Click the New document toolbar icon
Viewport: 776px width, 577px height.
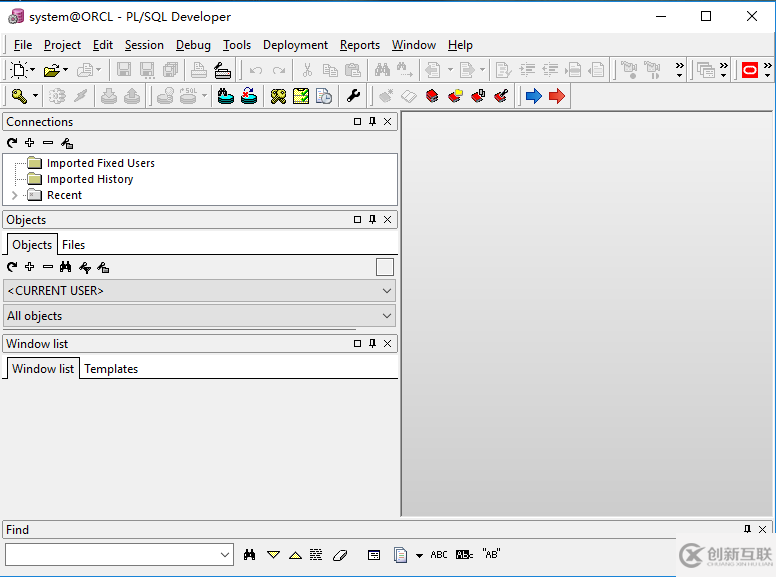pos(19,70)
